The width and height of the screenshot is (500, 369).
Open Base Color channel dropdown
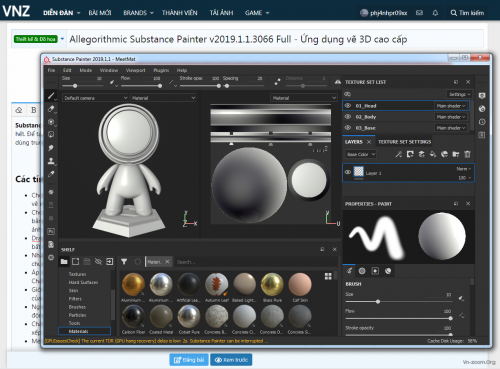361,154
